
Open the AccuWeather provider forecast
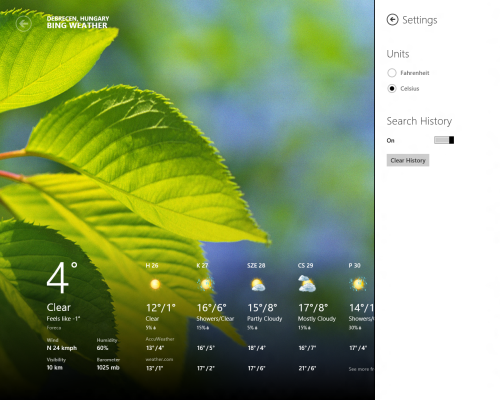(x=160, y=339)
